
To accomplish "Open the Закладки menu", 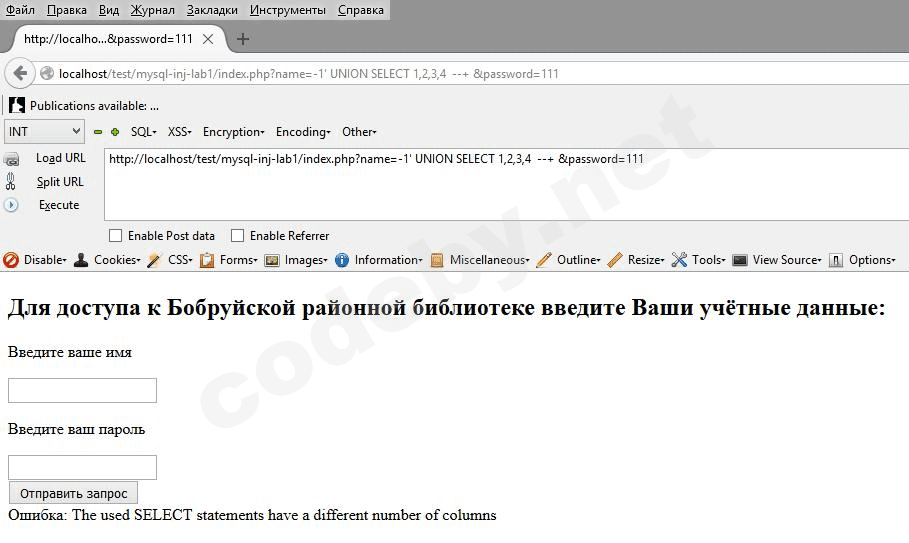I will [212, 10].
